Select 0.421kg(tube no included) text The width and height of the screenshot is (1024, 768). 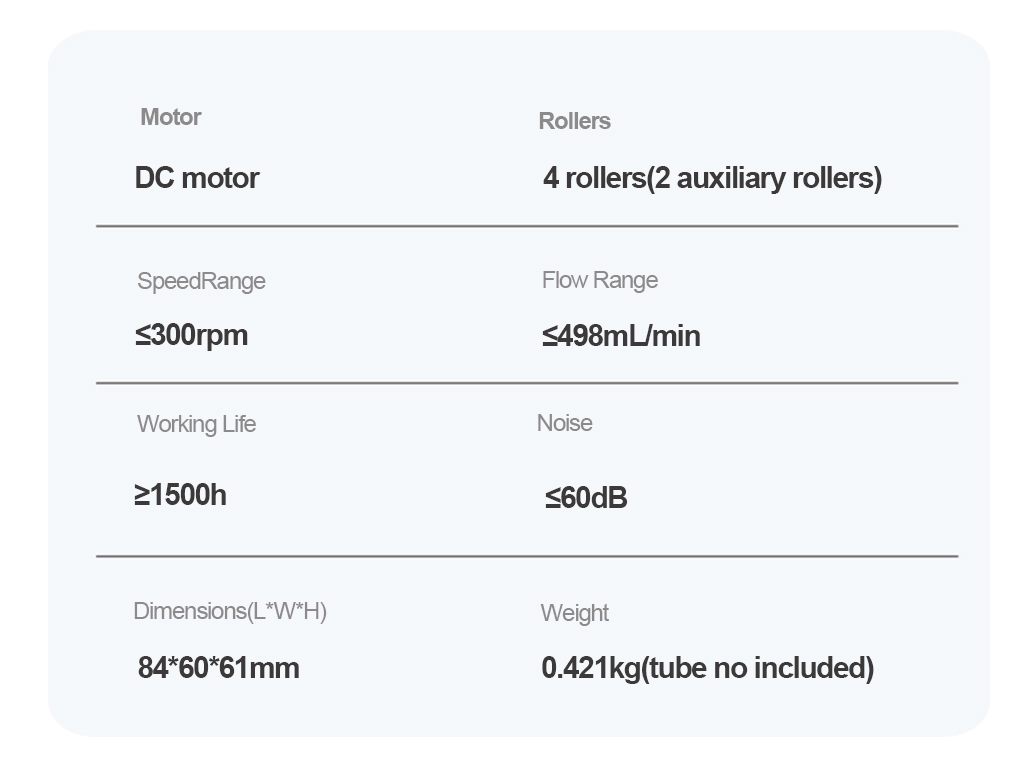(707, 668)
